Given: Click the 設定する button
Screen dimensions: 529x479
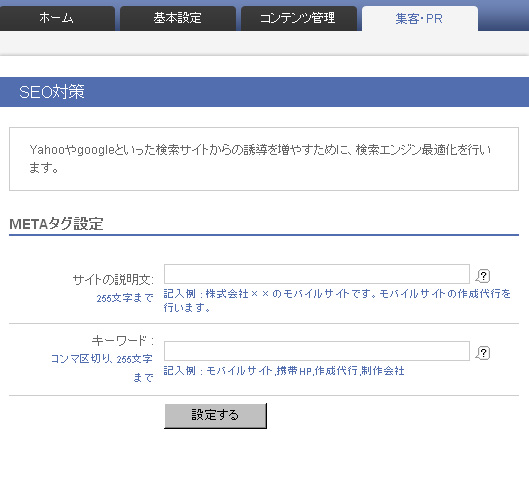Looking at the screenshot, I should 215,416.
